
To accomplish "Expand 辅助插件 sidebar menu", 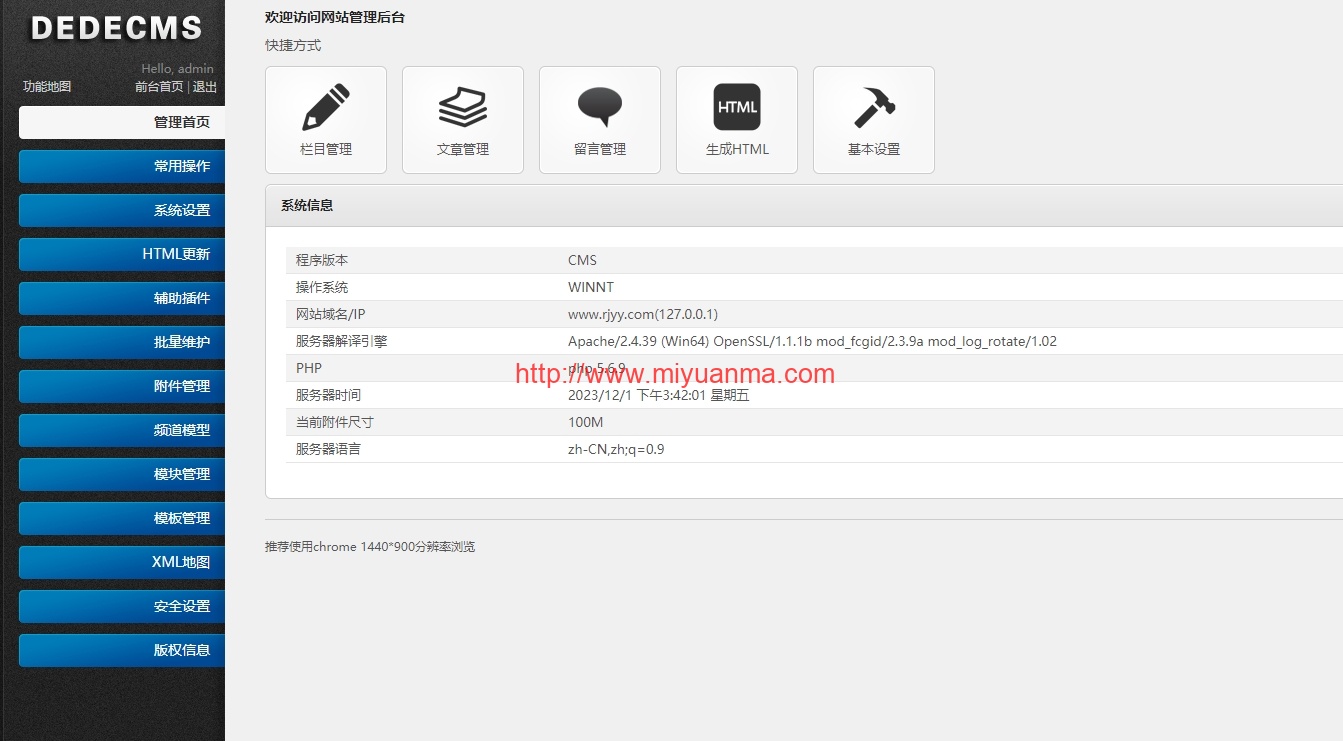I will point(122,298).
